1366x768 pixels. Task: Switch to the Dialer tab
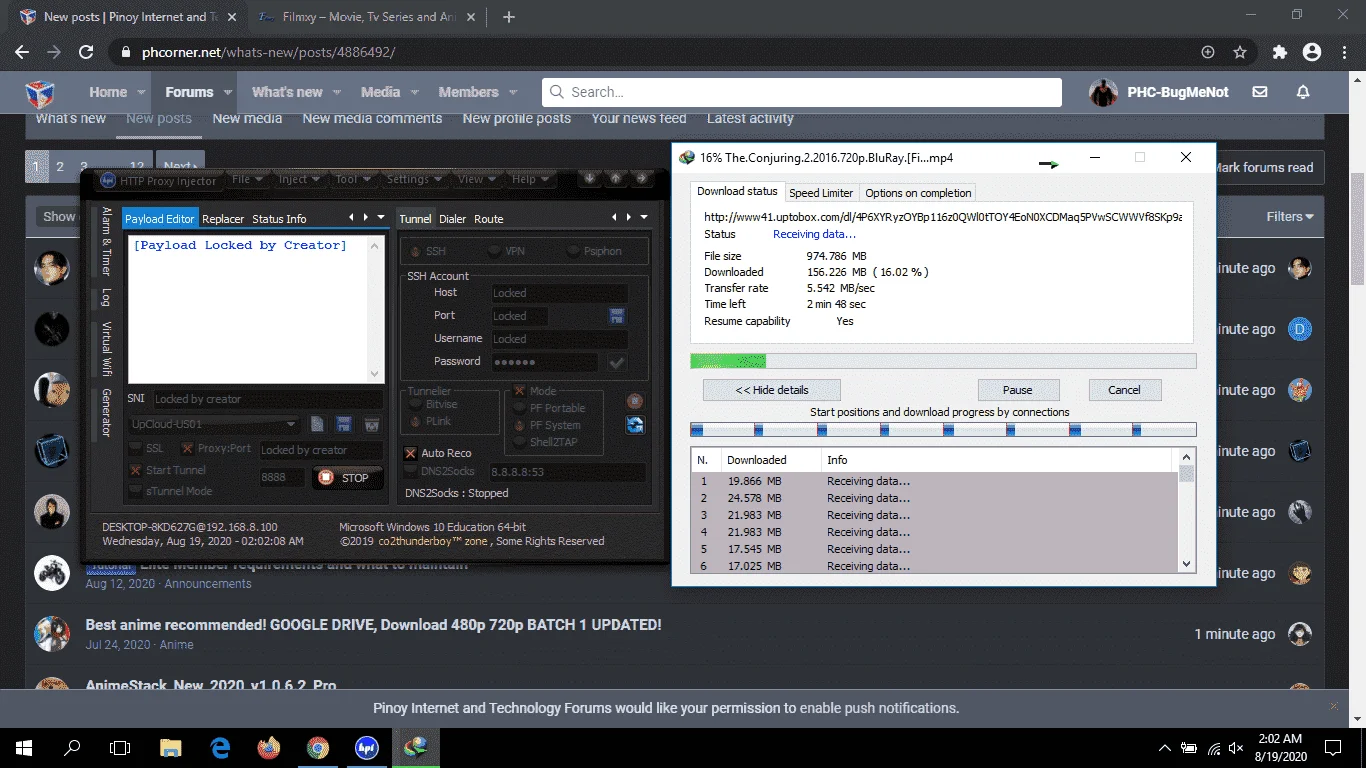(x=452, y=219)
